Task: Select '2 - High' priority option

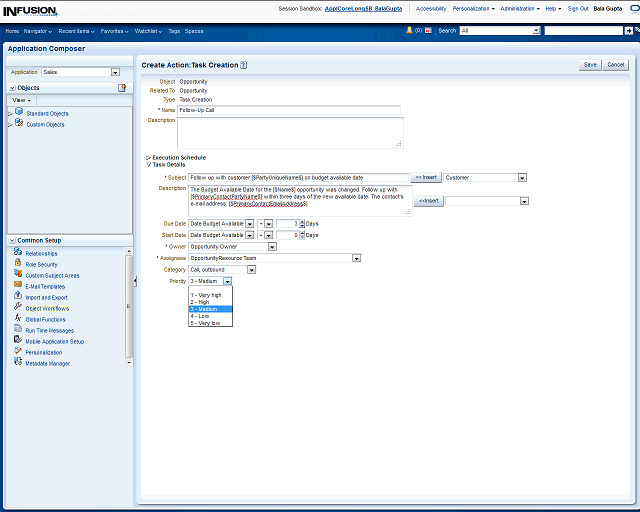Action: click(202, 302)
